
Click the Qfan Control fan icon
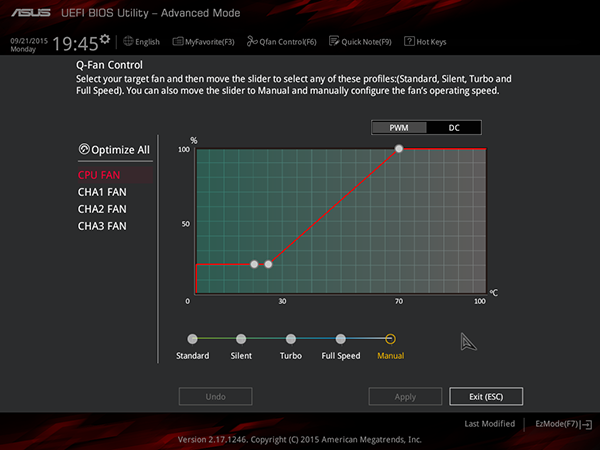[x=252, y=41]
